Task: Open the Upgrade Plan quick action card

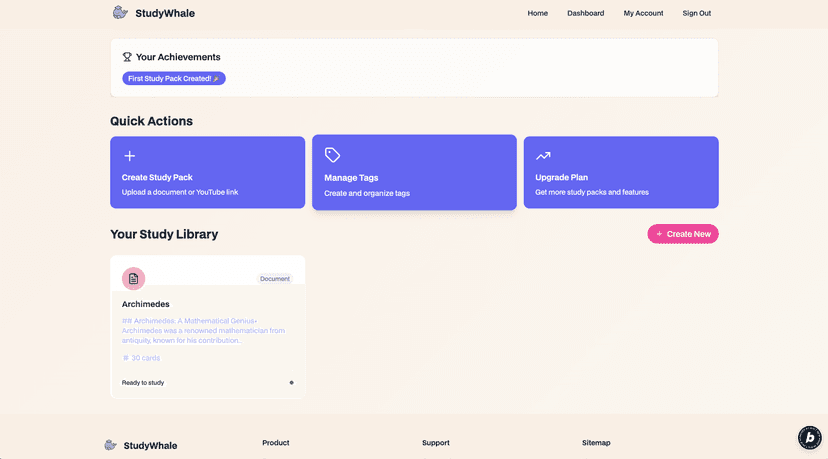Action: coord(621,172)
